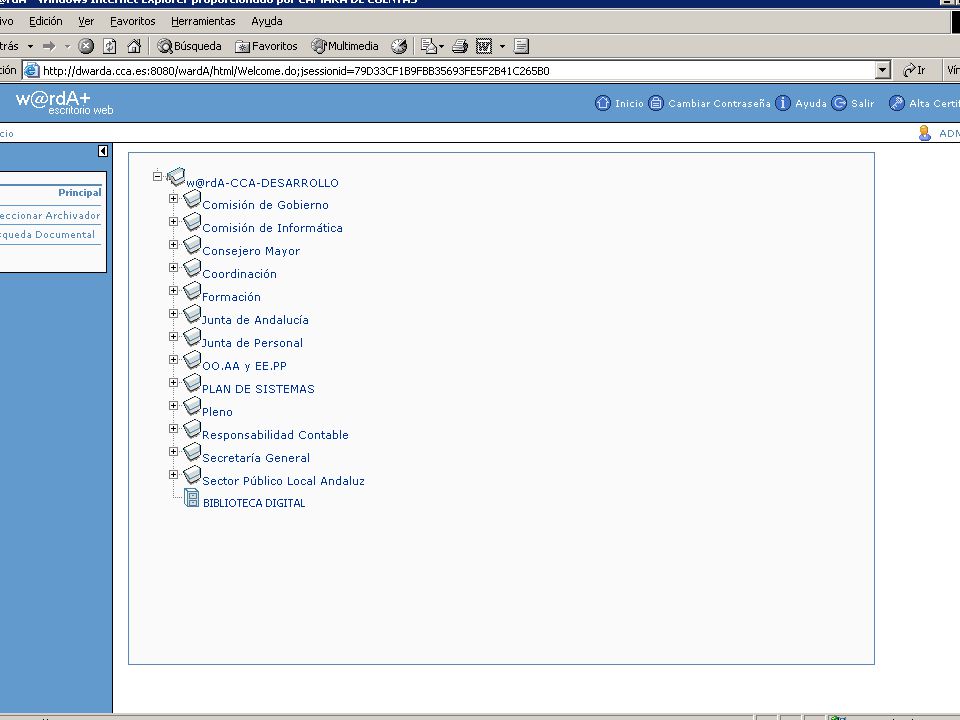Click the Inicio home icon in header
This screenshot has height=720, width=960.
coord(602,103)
